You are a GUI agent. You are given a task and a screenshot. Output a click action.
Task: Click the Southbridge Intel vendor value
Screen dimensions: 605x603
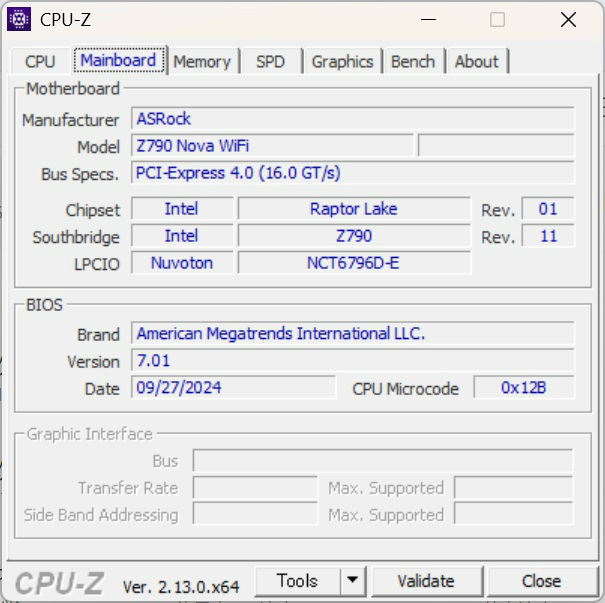tap(182, 236)
